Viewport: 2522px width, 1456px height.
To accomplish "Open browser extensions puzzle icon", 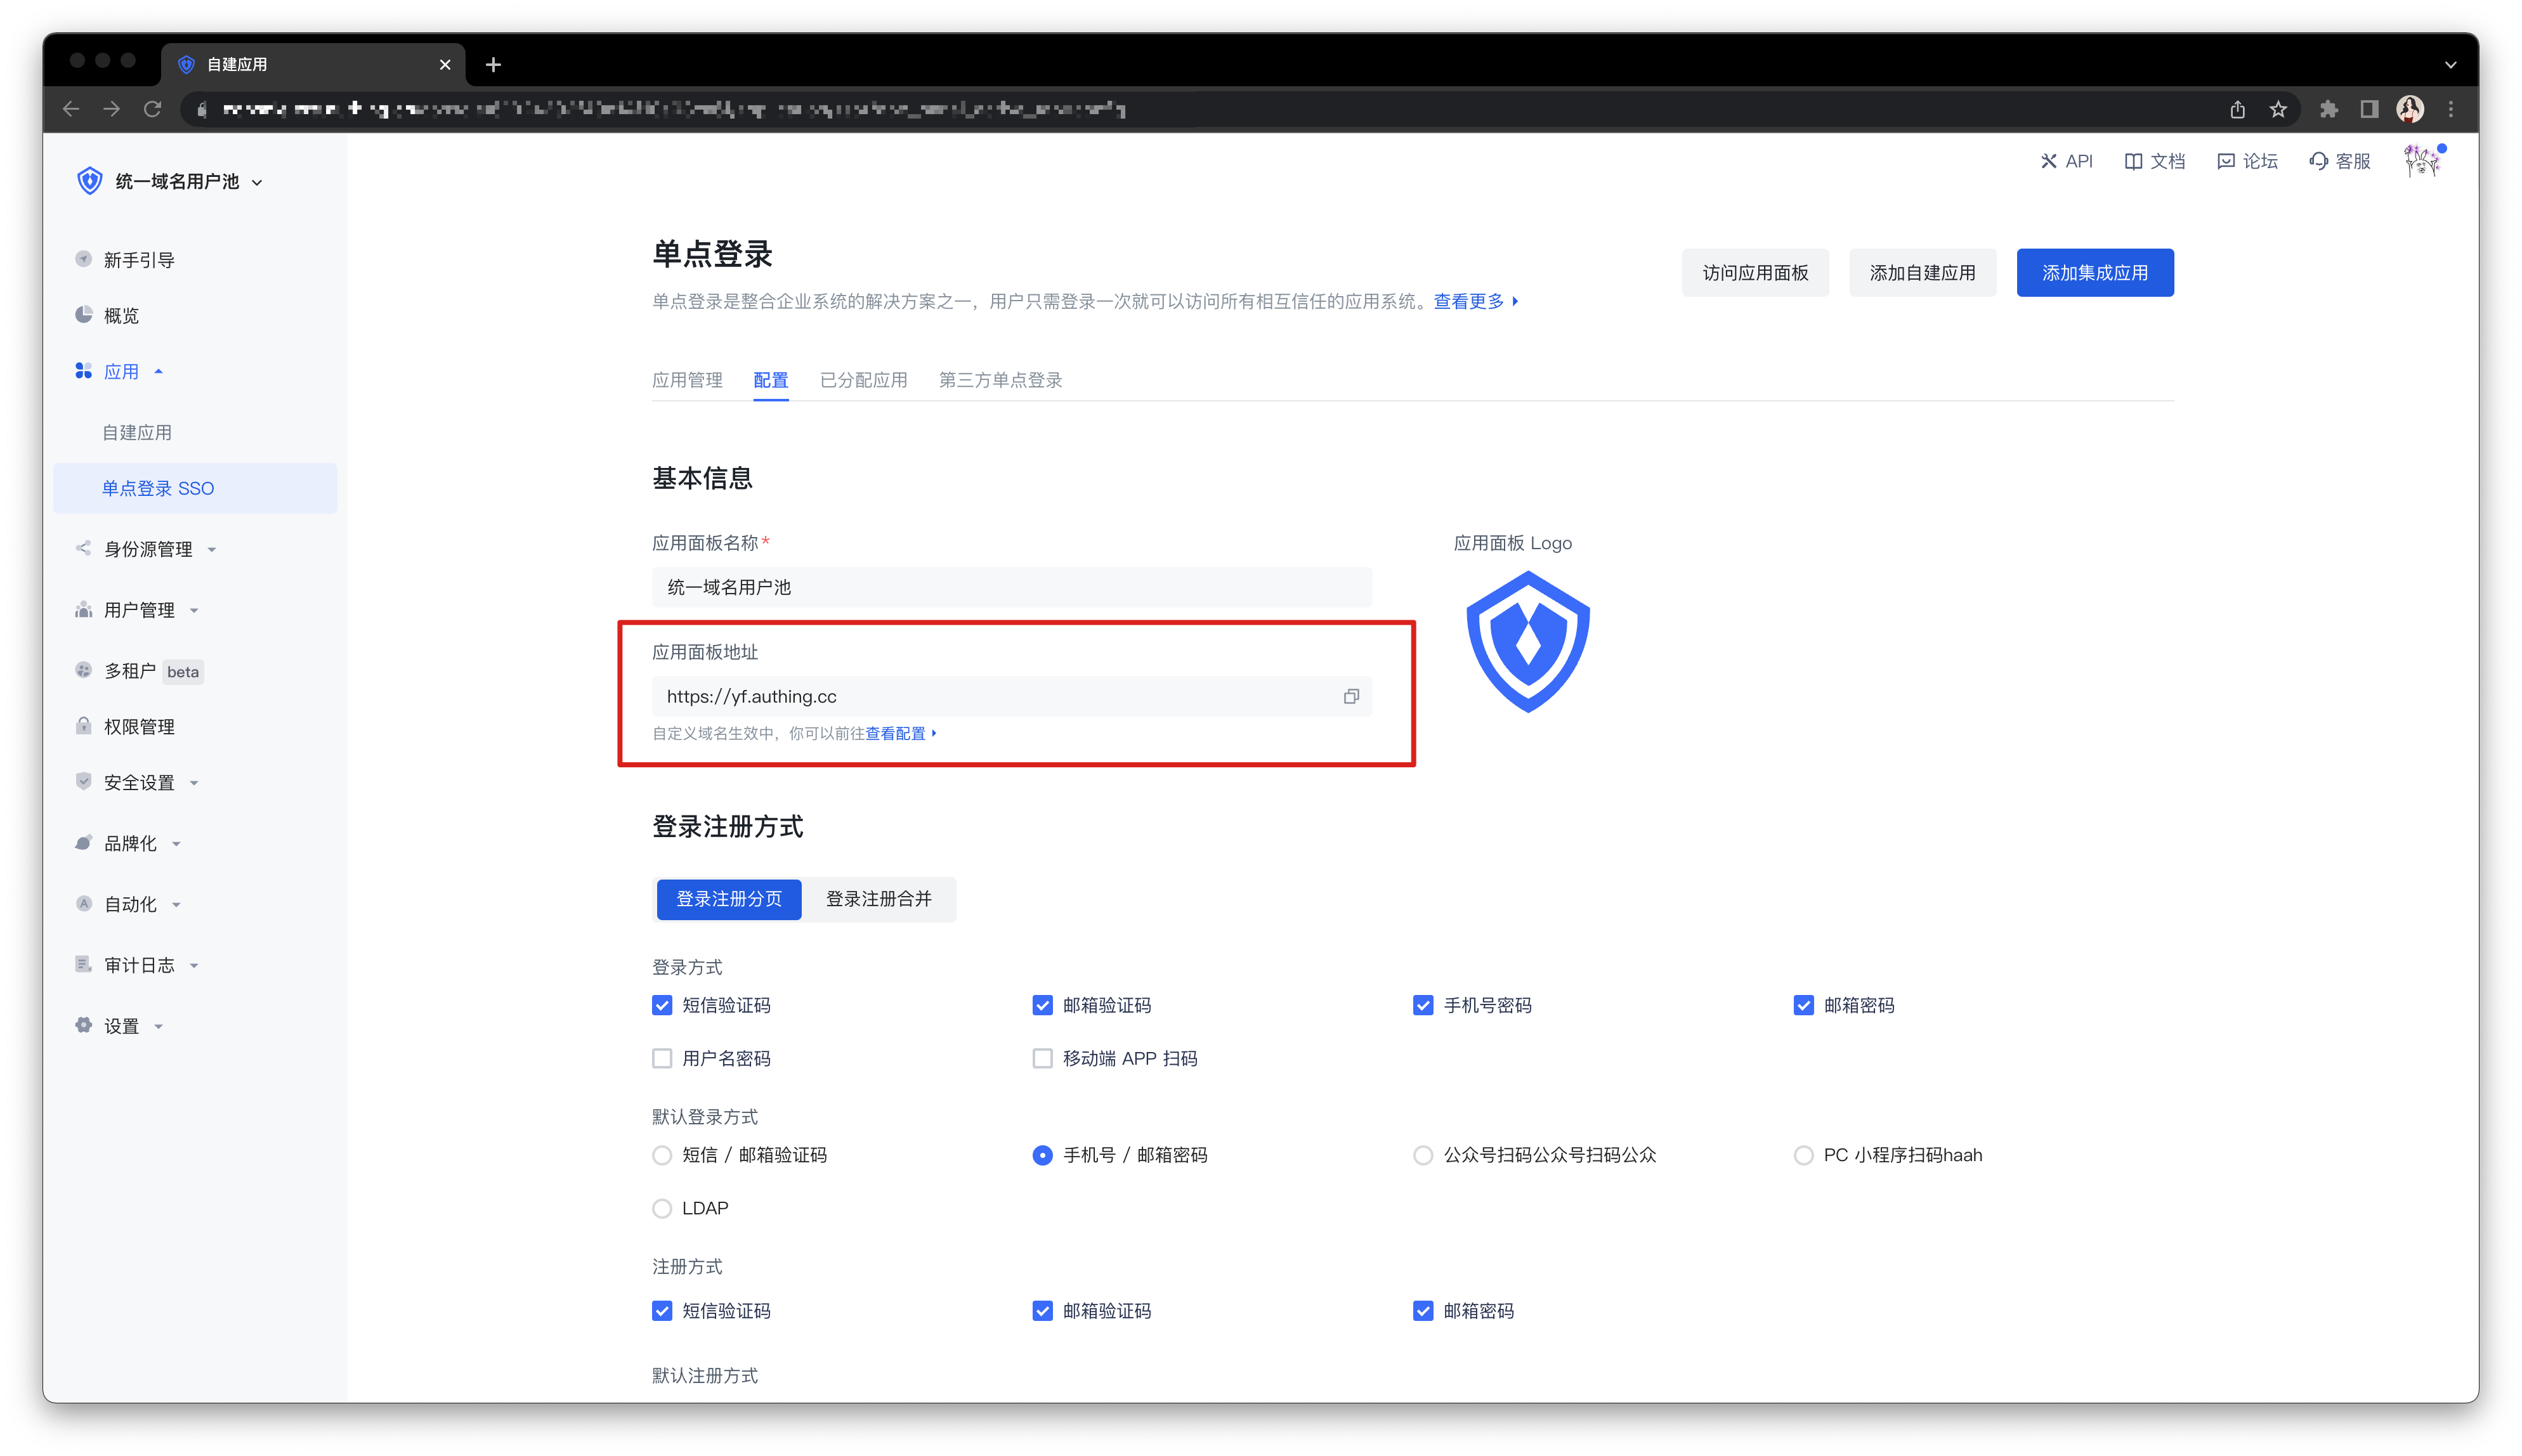I will tap(2329, 109).
